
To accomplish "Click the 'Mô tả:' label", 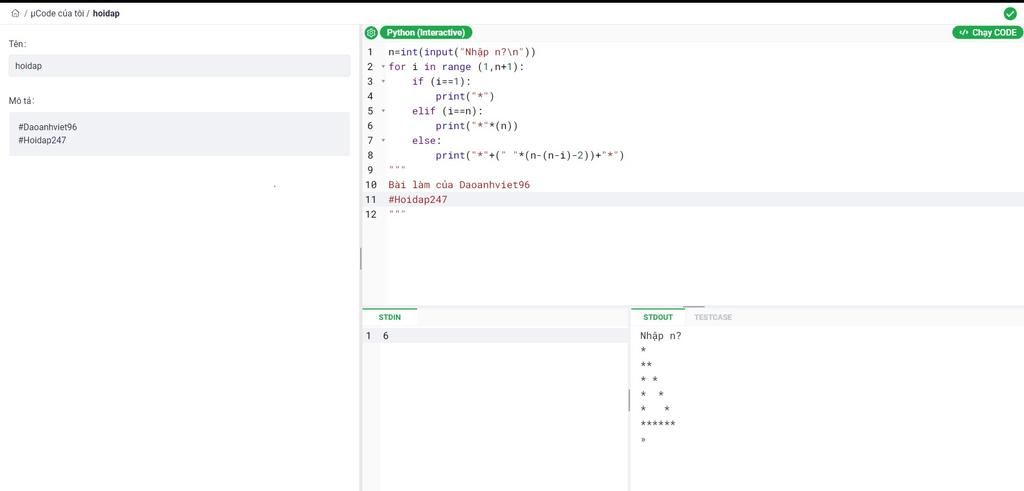I will coord(22,101).
